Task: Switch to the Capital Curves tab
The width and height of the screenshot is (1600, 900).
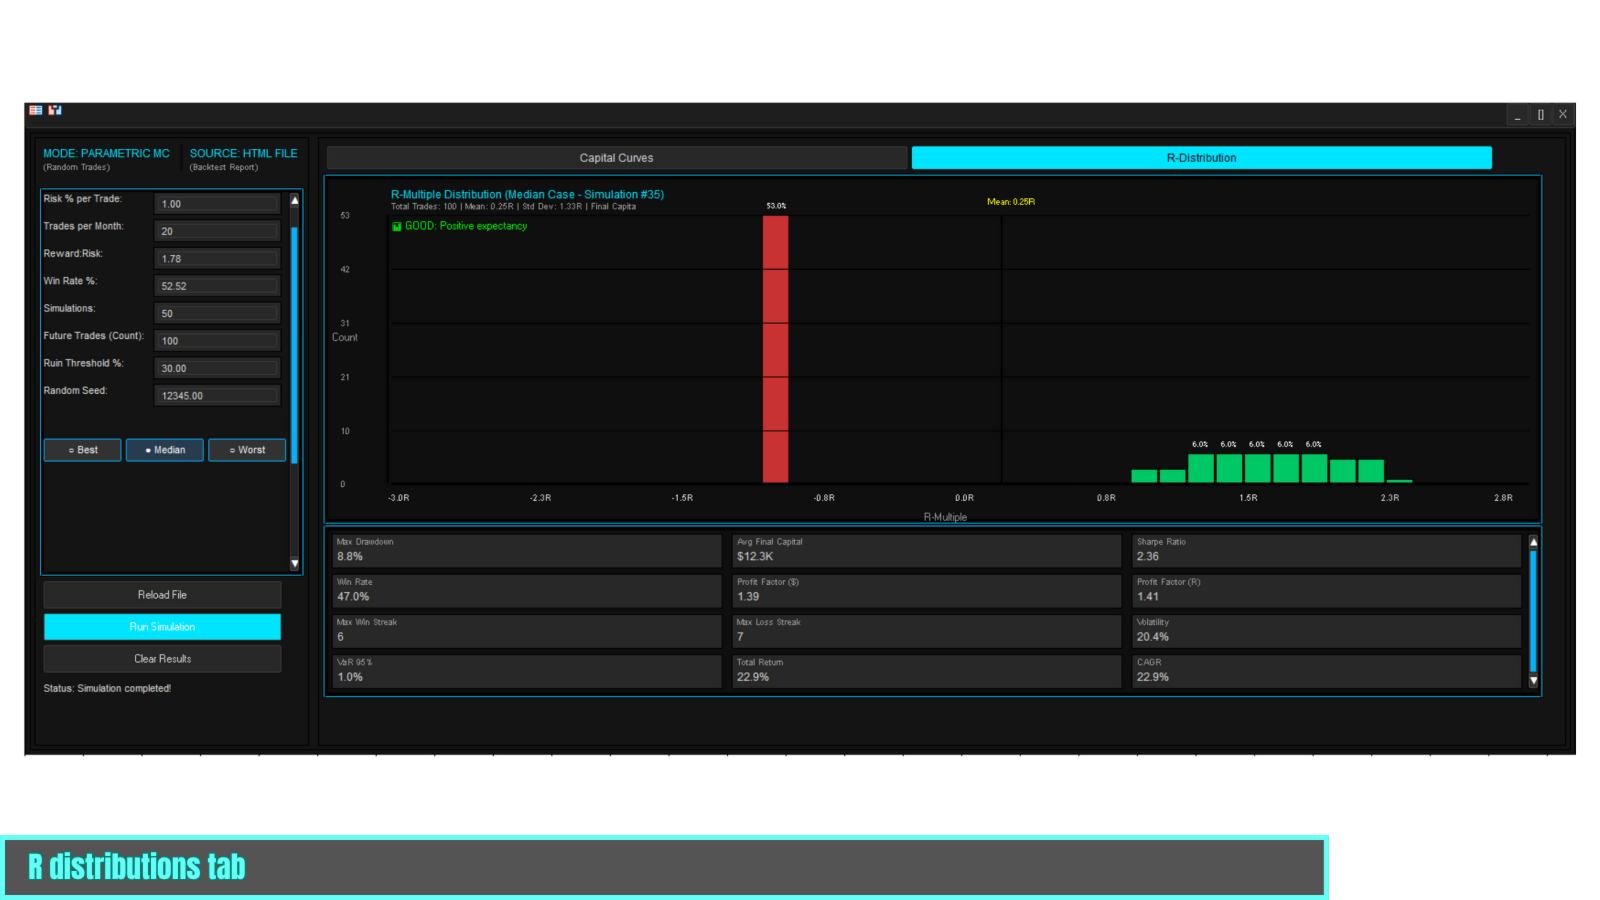Action: 617,158
